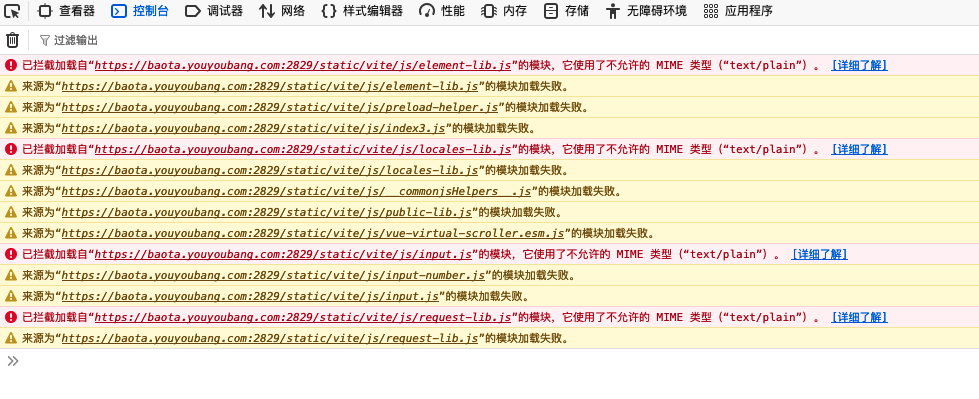Click warning icon on index3.js row
Screen dimensions: 979x399
point(11,128)
